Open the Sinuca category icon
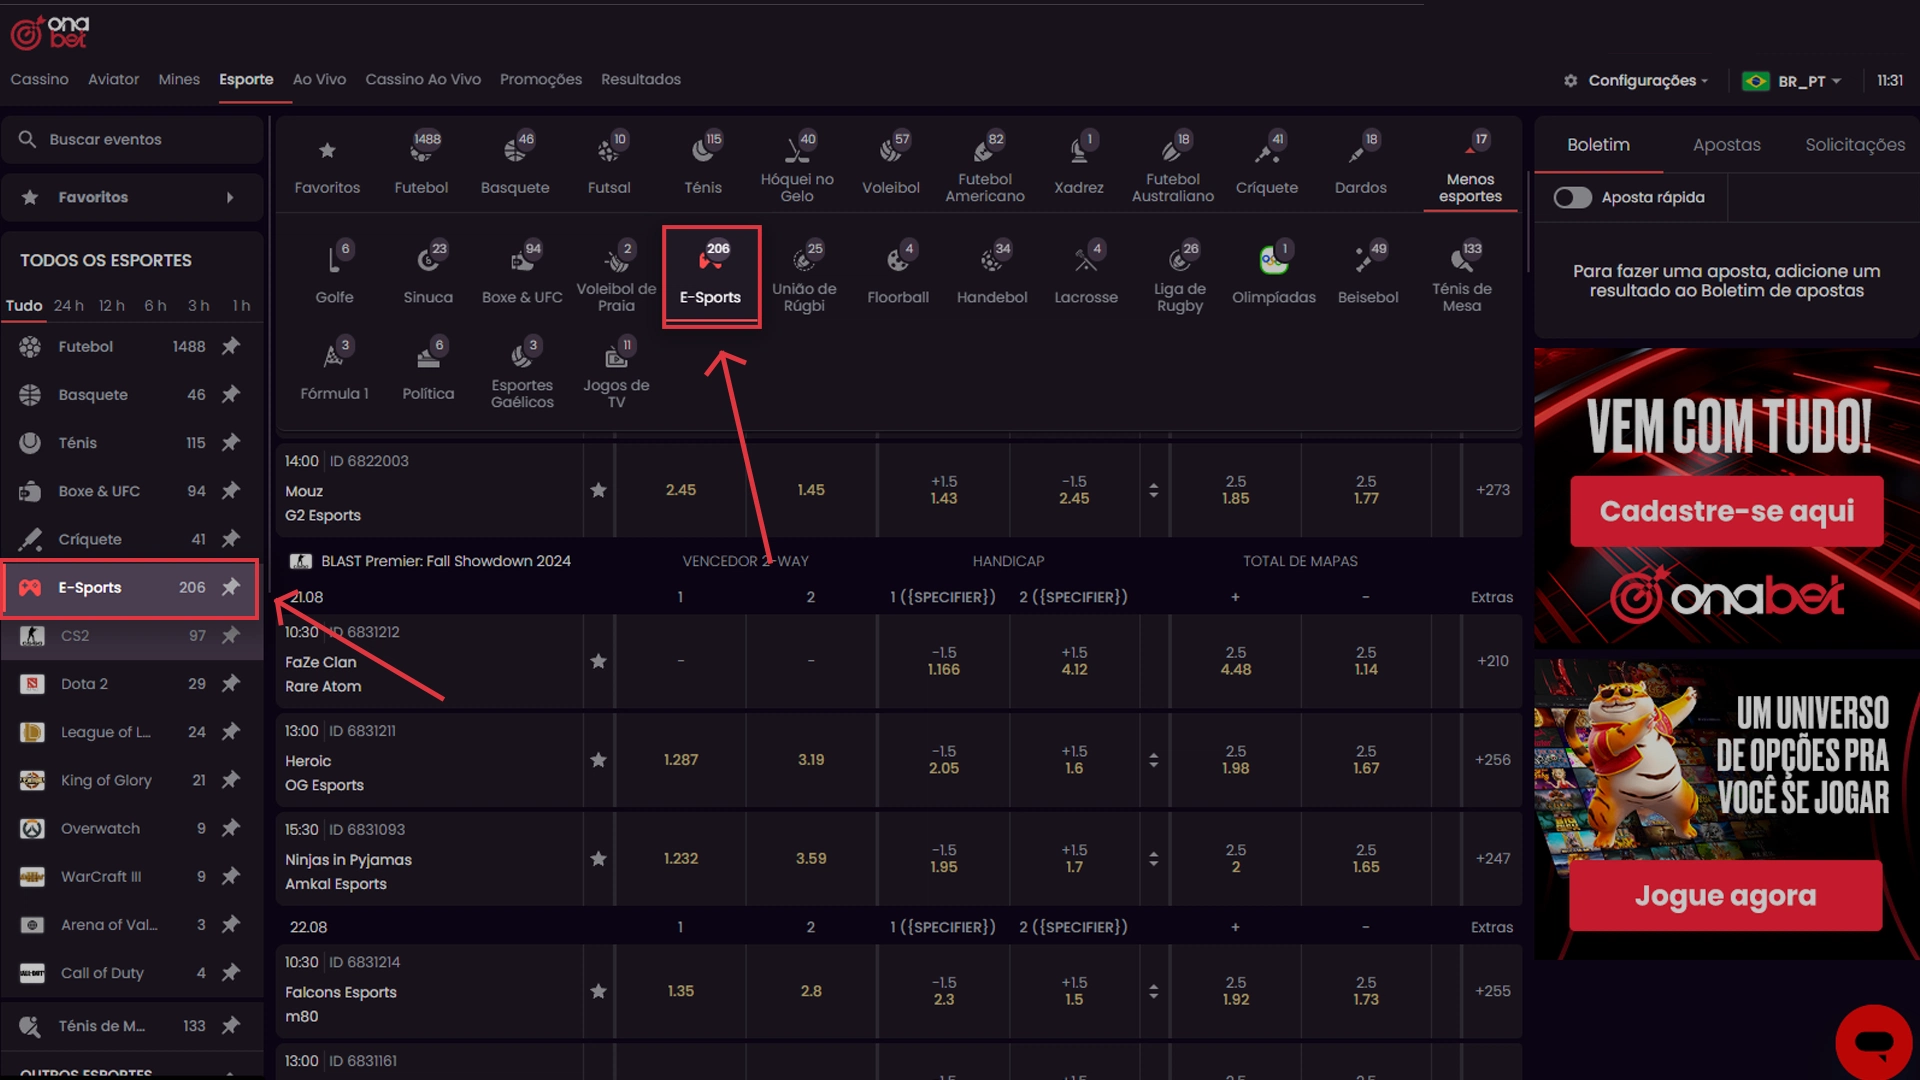Viewport: 1920px width, 1080px height. click(428, 274)
